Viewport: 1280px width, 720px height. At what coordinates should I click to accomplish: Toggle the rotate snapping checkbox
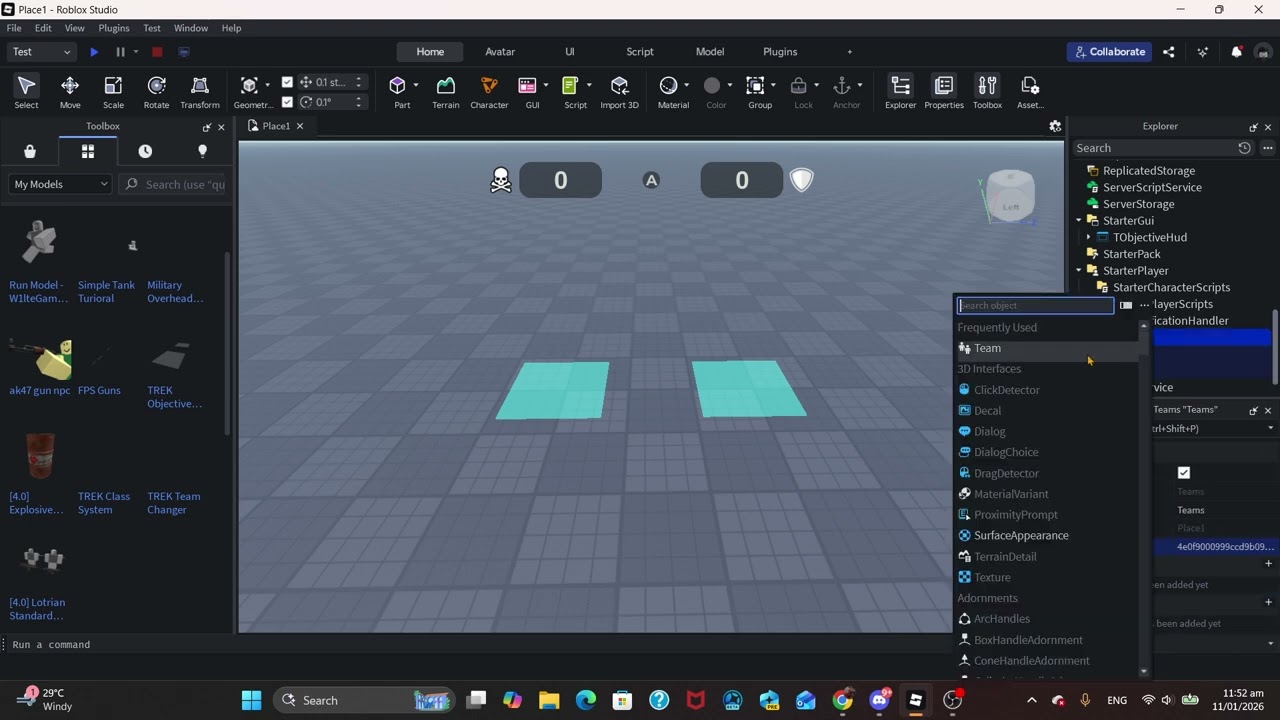[x=288, y=102]
